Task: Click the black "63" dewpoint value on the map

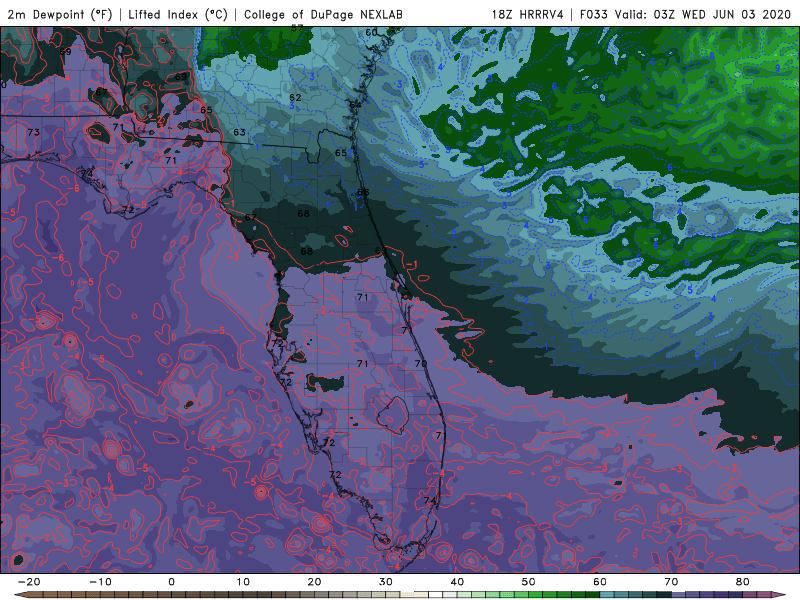Action: 239,132
